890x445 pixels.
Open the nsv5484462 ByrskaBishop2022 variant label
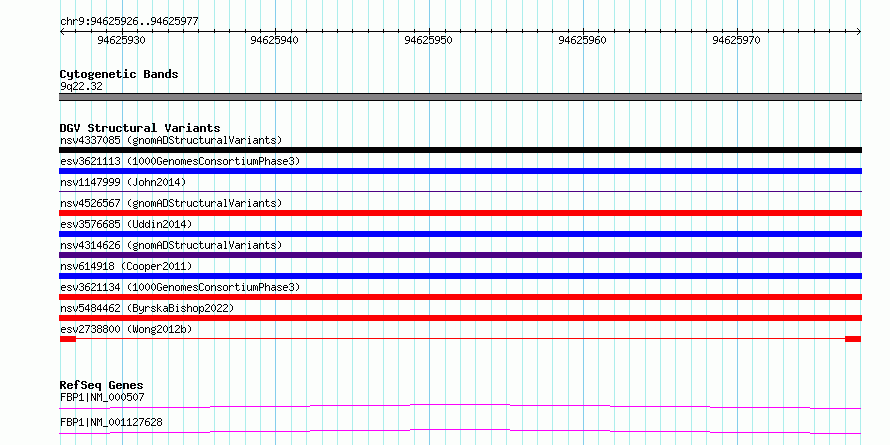click(x=147, y=308)
